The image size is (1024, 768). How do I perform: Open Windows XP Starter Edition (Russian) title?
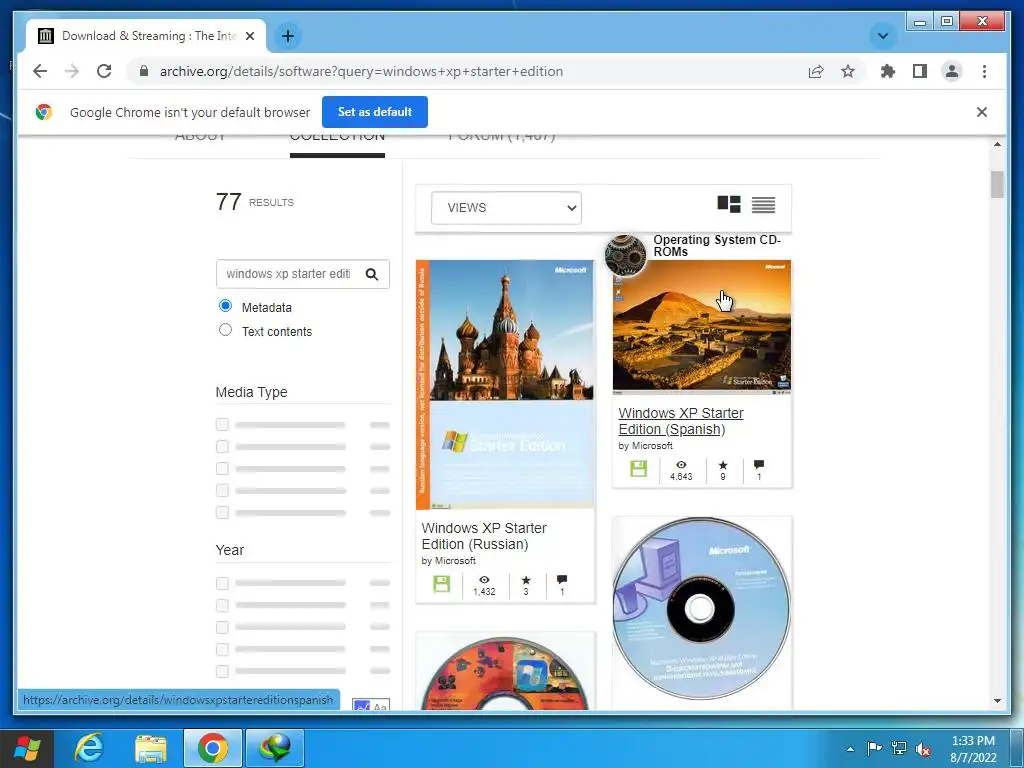coord(484,536)
